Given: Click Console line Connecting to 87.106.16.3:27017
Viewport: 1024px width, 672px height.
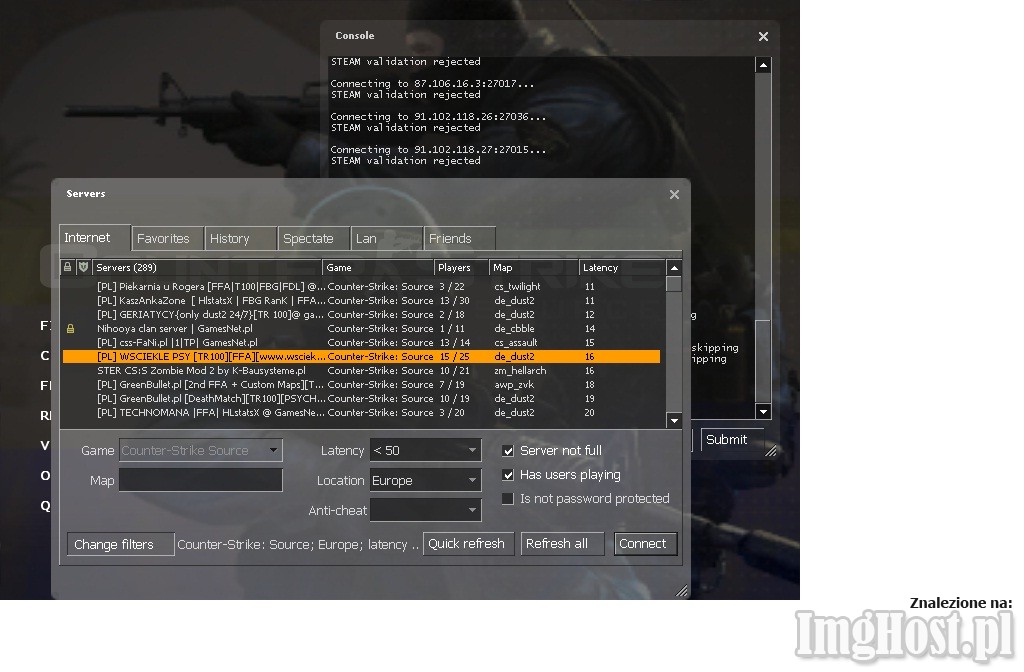Looking at the screenshot, I should click(x=432, y=84).
